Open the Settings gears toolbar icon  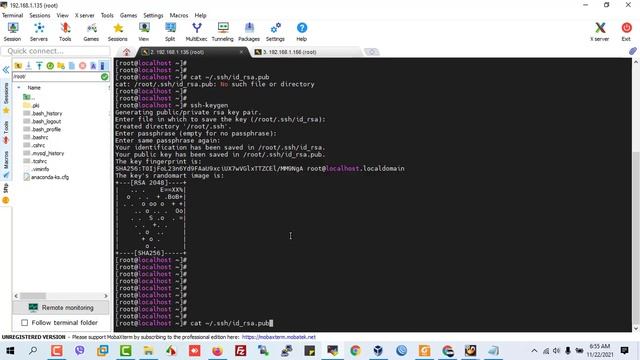(275, 32)
